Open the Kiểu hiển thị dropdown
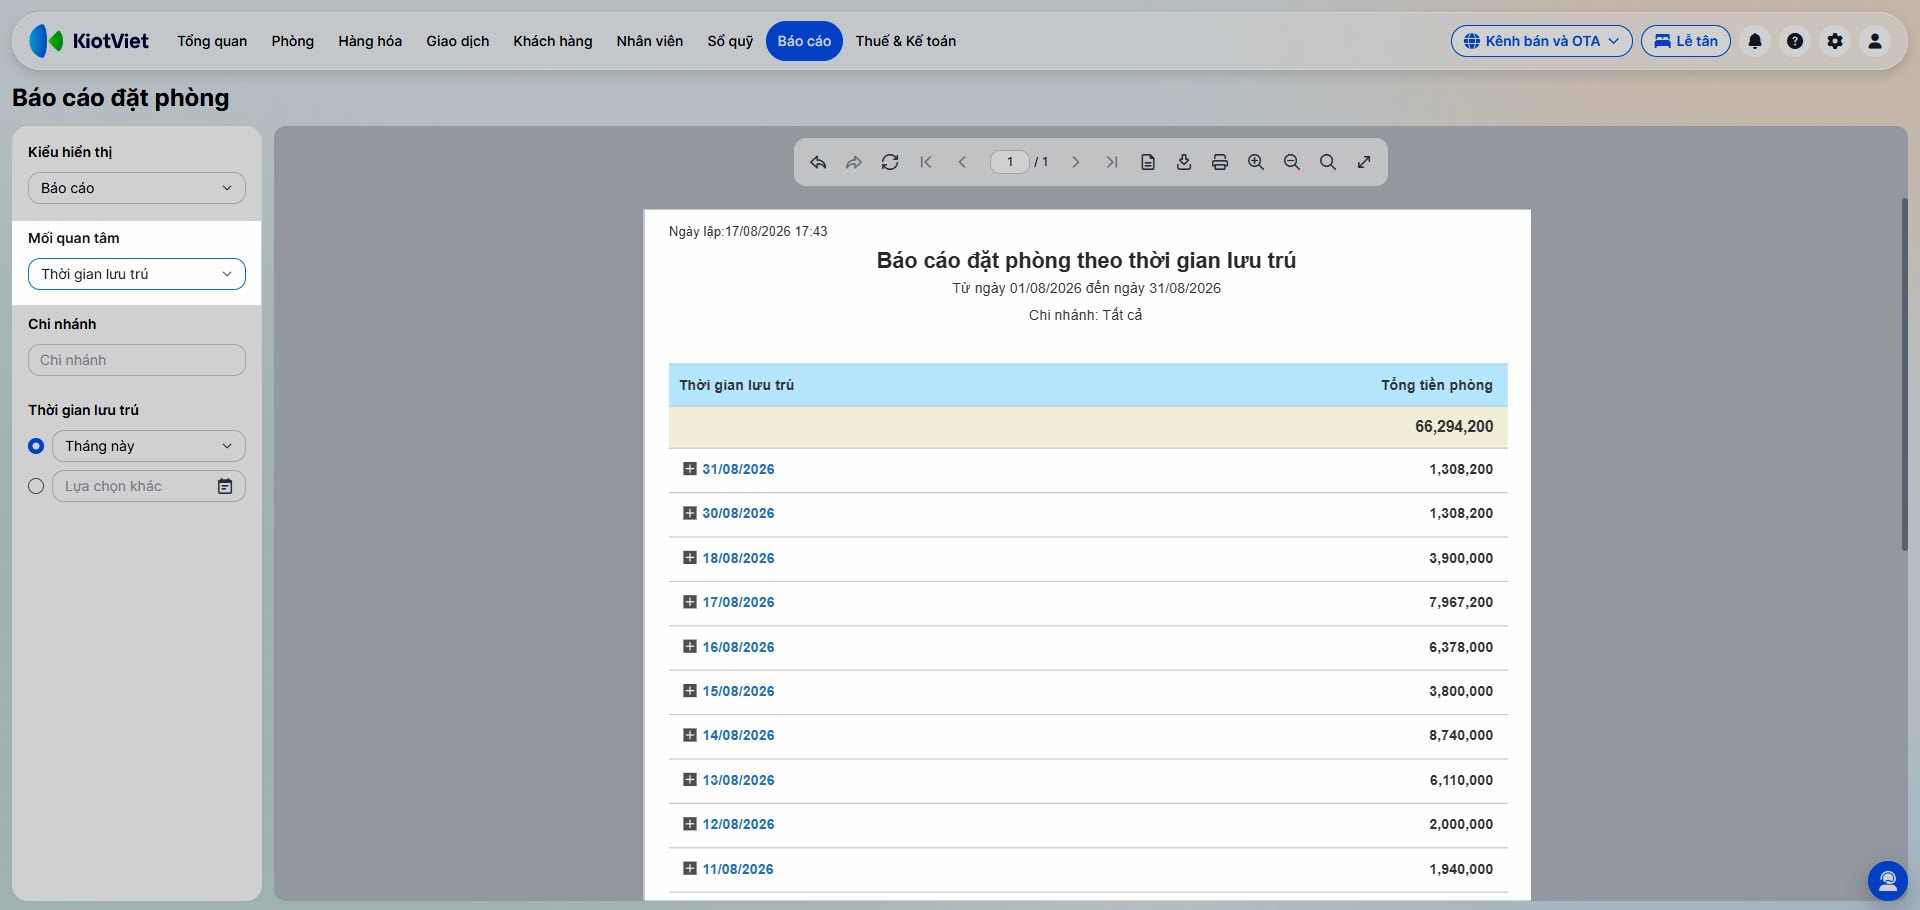 click(x=137, y=188)
